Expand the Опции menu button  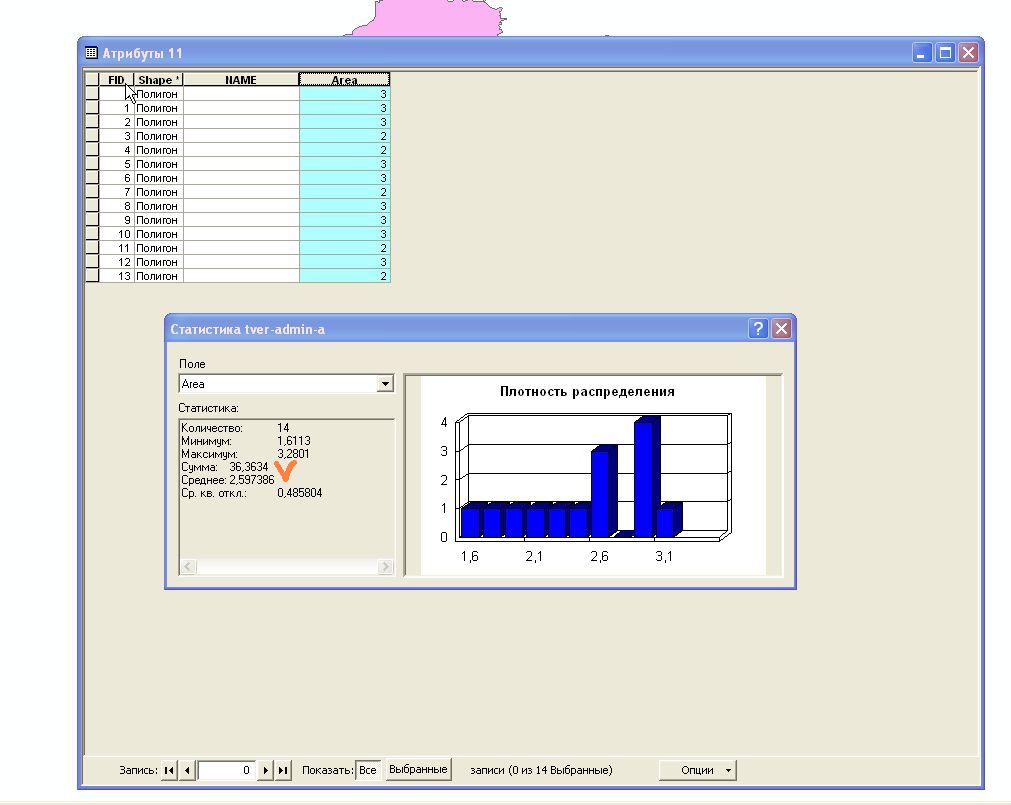697,770
